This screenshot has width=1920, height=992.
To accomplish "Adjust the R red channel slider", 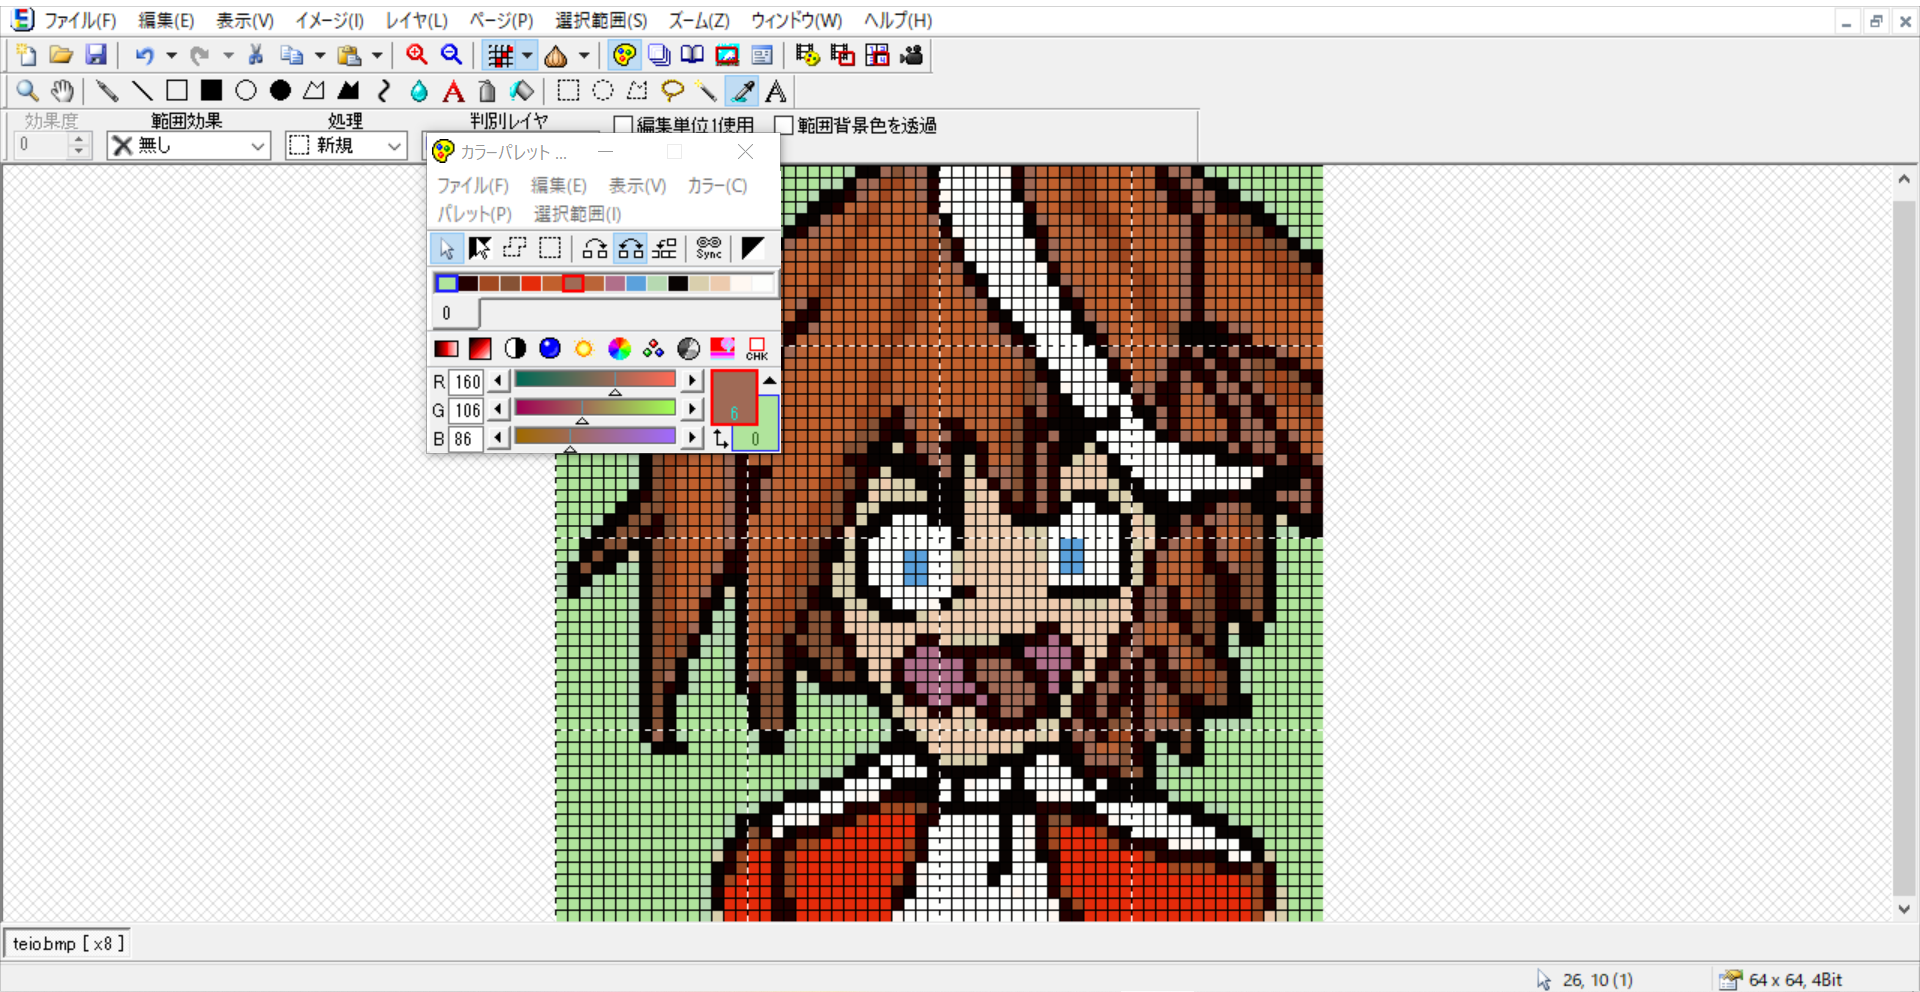I will (x=595, y=381).
